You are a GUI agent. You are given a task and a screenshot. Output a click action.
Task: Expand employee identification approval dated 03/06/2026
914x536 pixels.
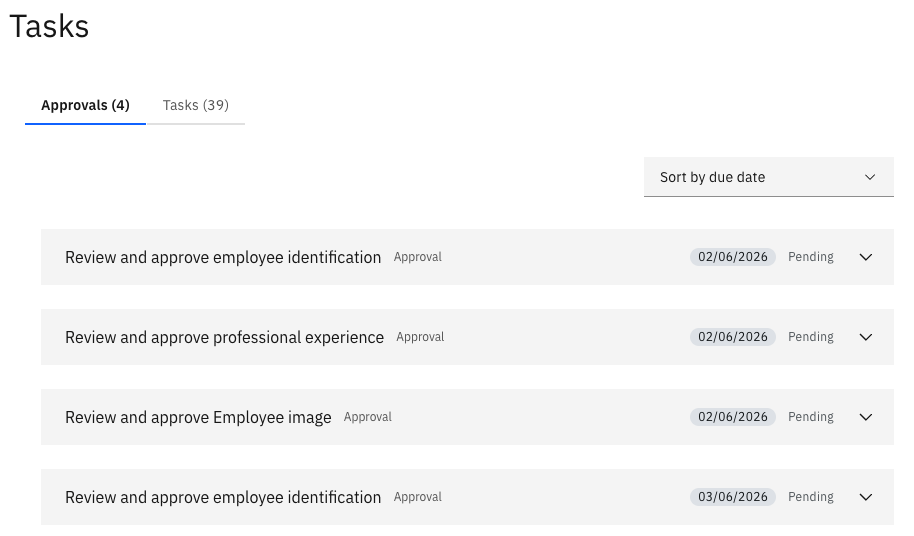click(x=866, y=497)
